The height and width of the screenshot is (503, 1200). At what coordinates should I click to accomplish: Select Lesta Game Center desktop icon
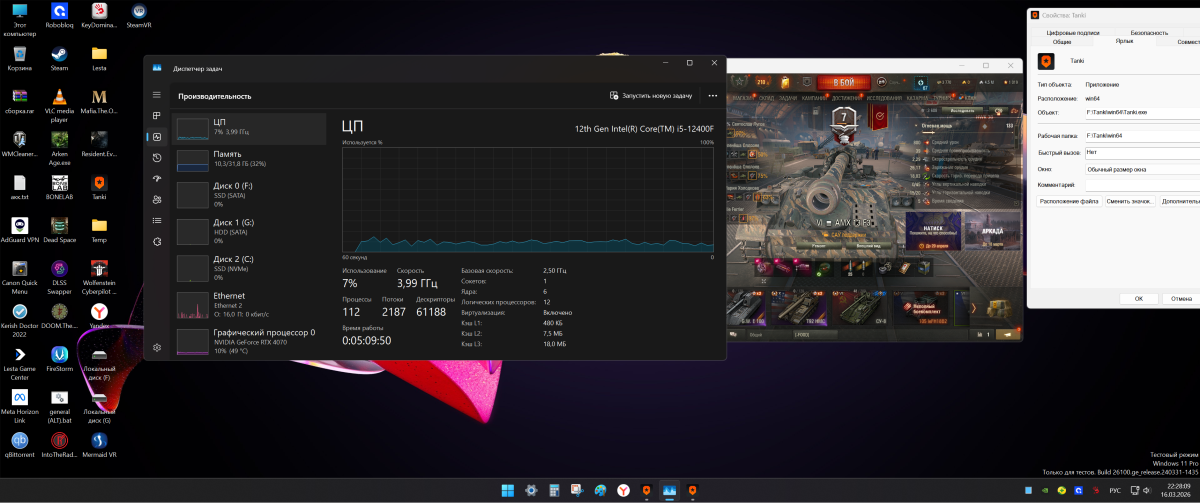click(19, 361)
